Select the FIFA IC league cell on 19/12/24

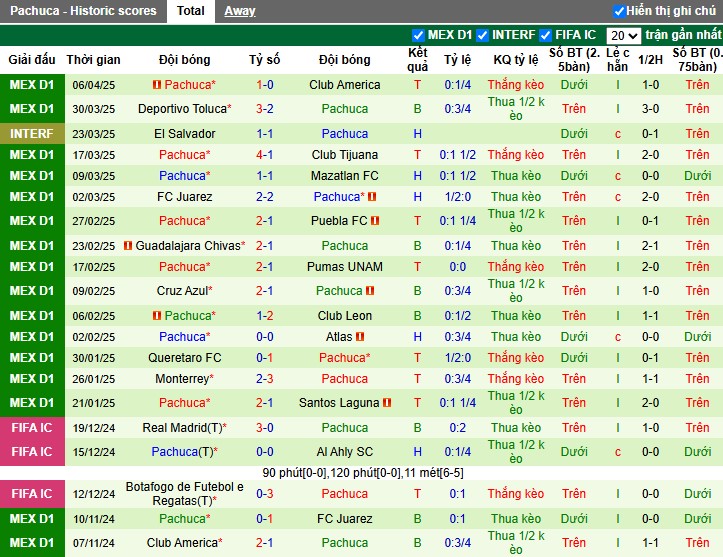coord(32,428)
